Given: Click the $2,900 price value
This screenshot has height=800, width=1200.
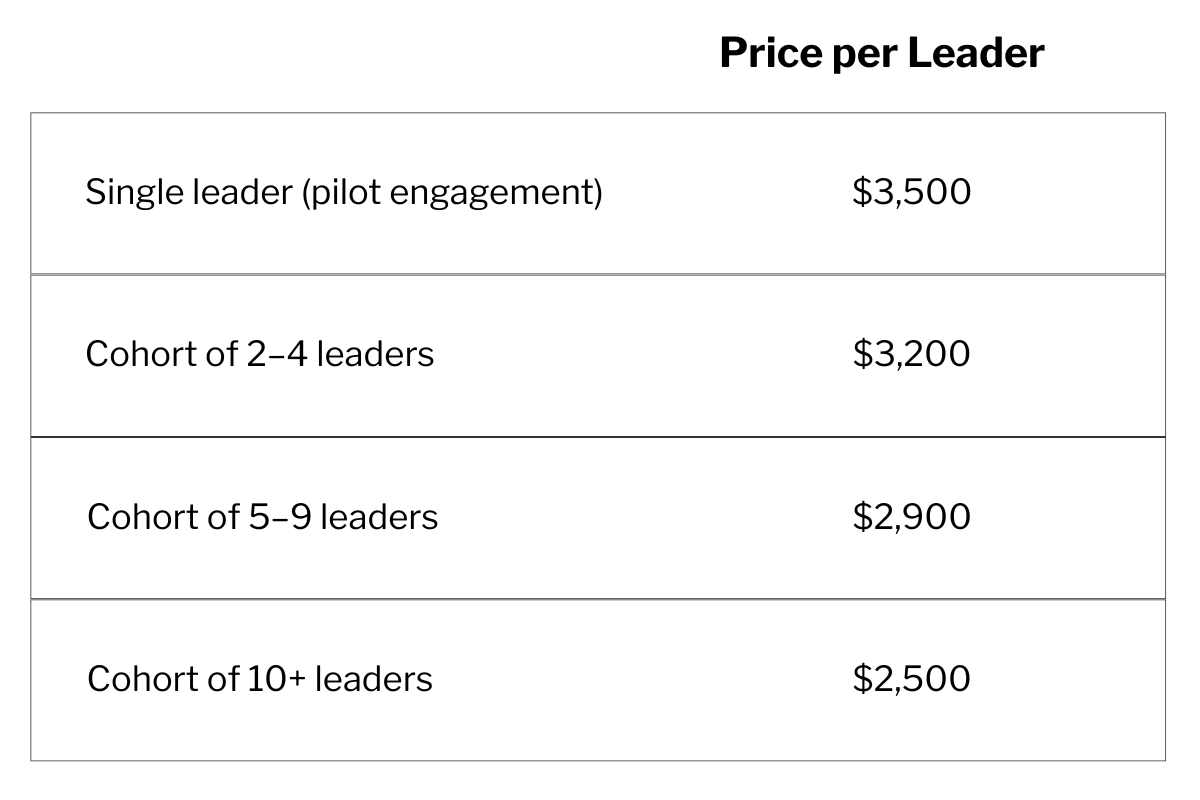Looking at the screenshot, I should pos(911,517).
